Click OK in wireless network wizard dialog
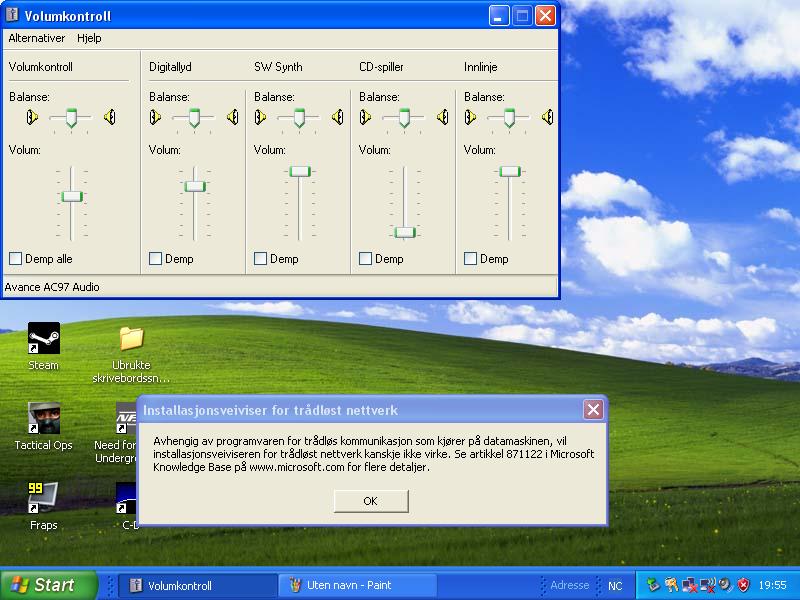The height and width of the screenshot is (600, 800). pos(371,501)
